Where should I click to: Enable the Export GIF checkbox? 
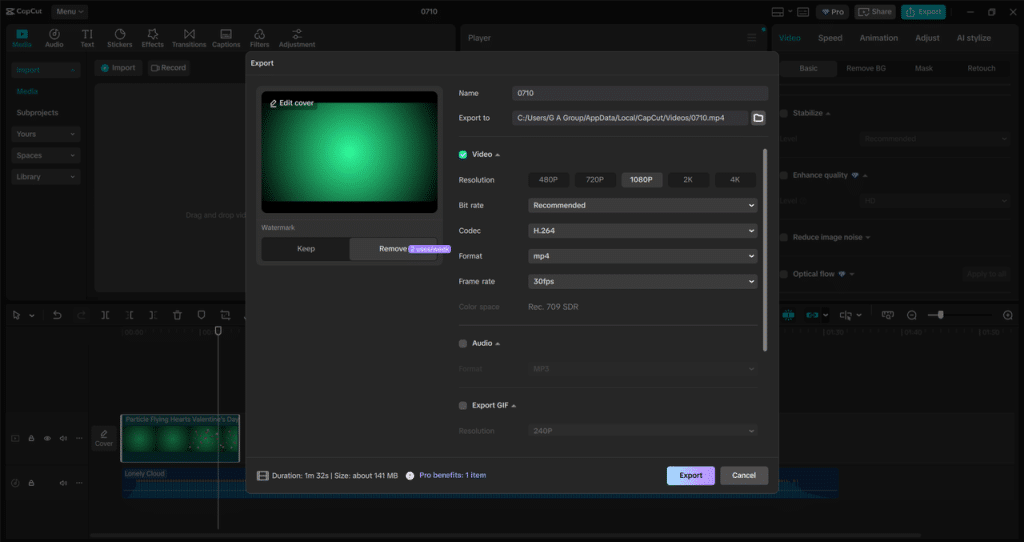(x=463, y=405)
